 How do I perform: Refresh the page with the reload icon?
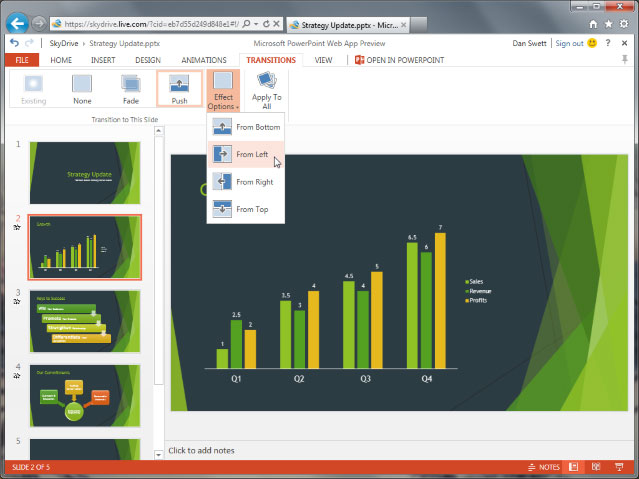(266, 24)
